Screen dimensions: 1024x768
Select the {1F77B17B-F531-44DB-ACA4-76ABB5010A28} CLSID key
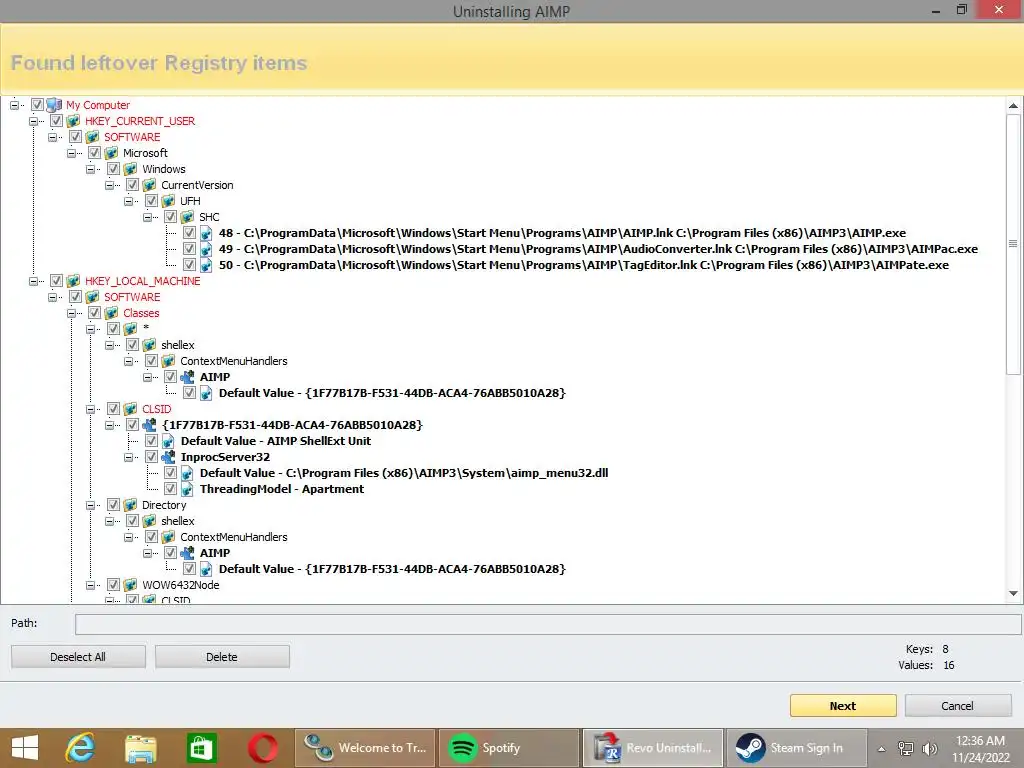pyautogui.click(x=293, y=424)
